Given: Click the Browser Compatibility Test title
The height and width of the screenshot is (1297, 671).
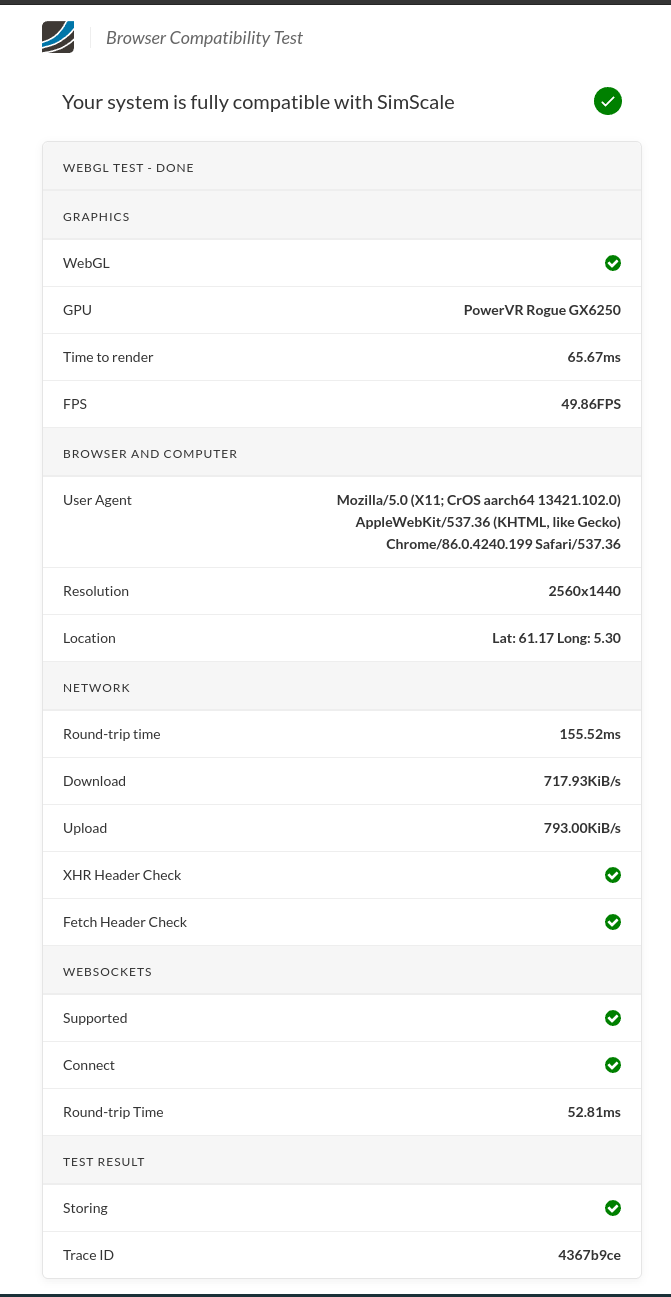Looking at the screenshot, I should 204,38.
